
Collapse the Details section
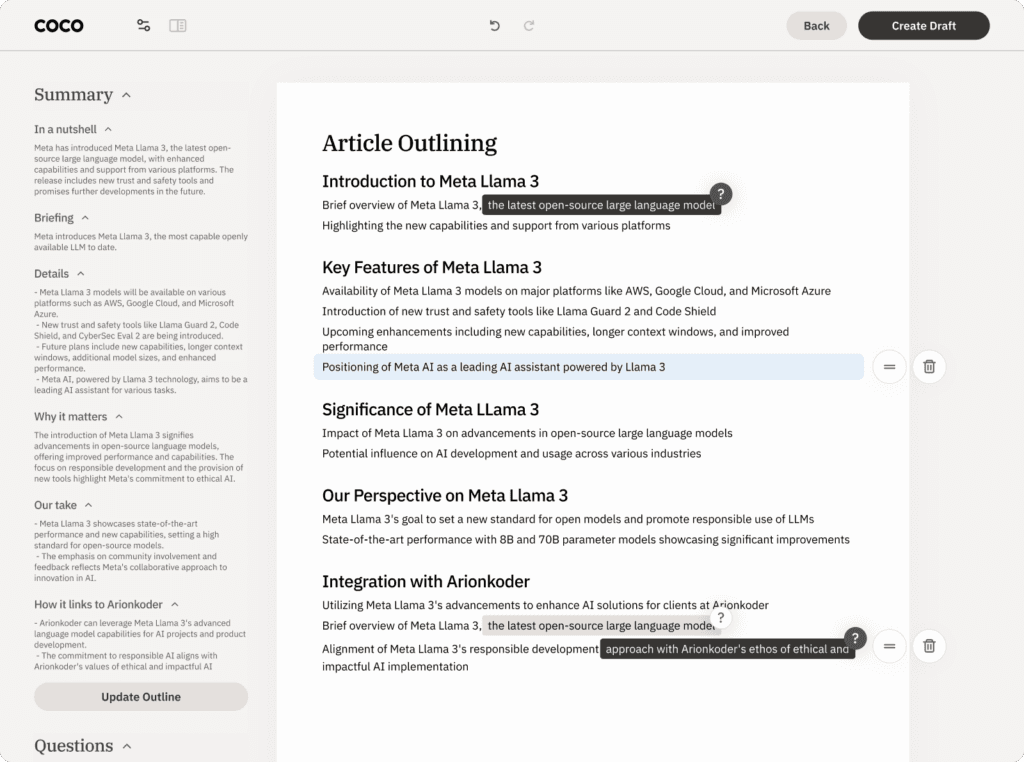(81, 274)
